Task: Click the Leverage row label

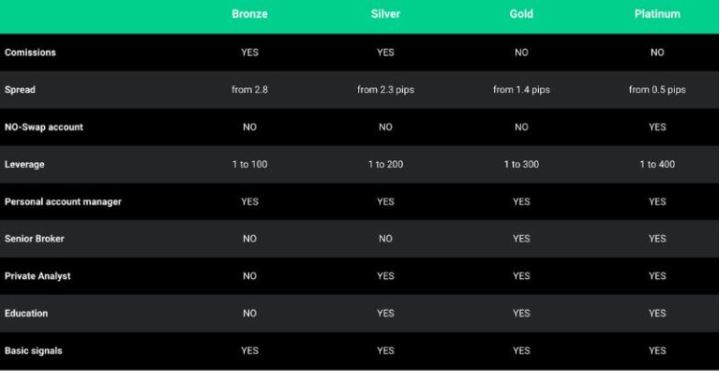Action: 24,164
